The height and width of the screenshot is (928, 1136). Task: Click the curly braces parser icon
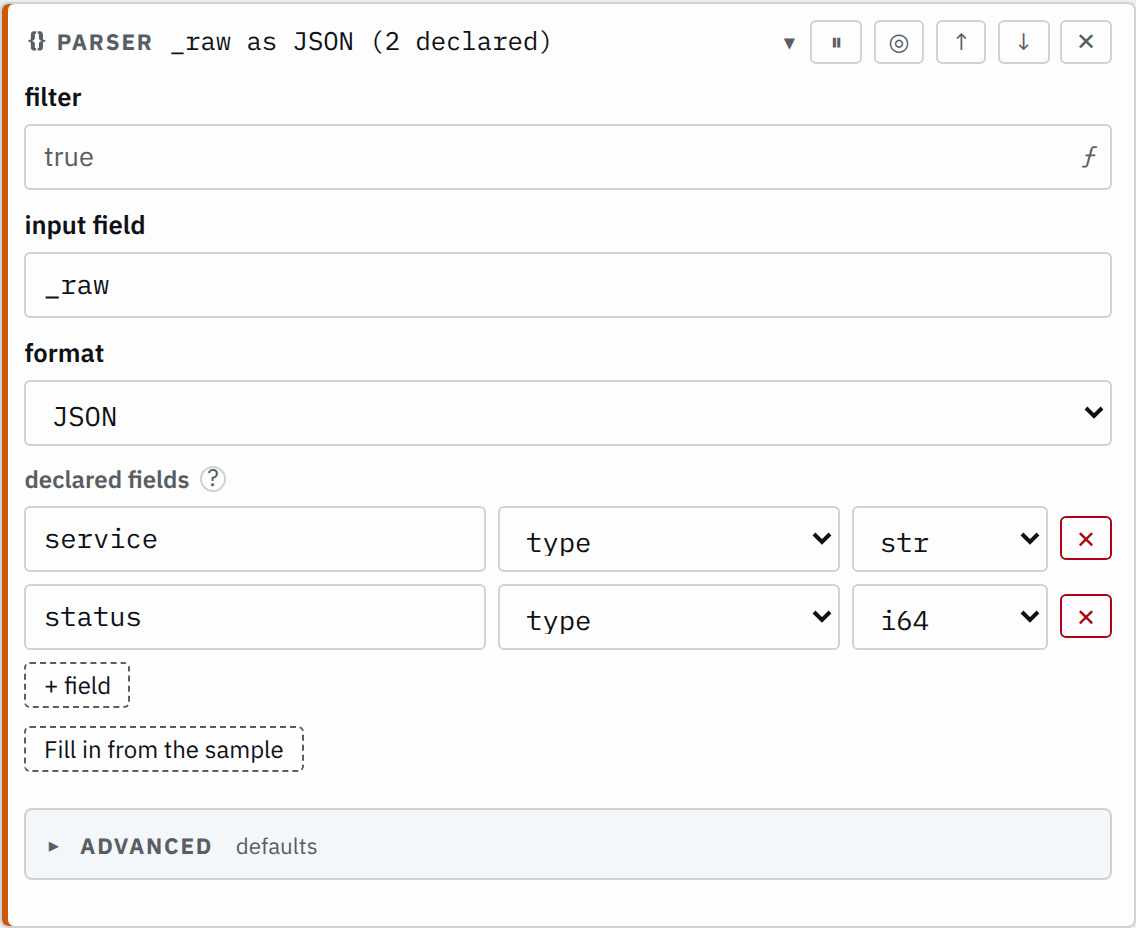click(x=37, y=41)
